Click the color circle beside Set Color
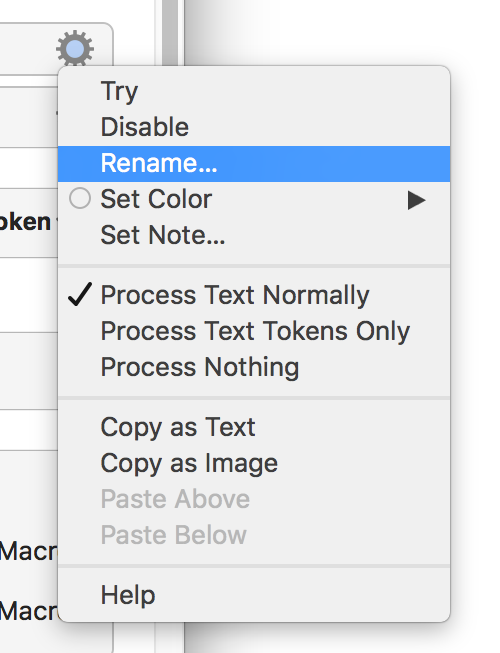This screenshot has width=500, height=653. [80, 198]
